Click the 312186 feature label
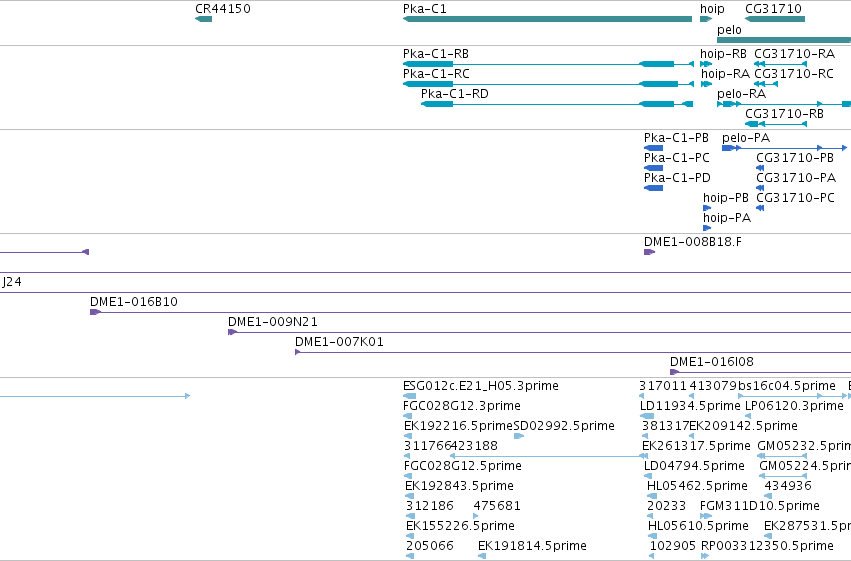Screen dimensions: 851x561 point(430,506)
